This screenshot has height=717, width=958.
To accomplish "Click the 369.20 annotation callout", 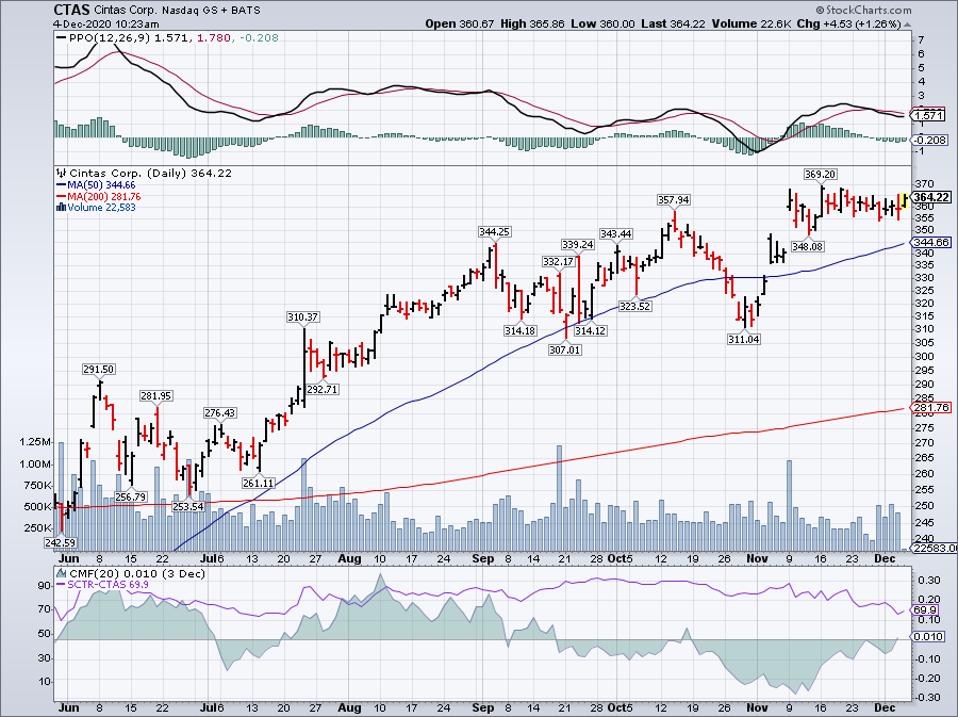I will 823,173.
